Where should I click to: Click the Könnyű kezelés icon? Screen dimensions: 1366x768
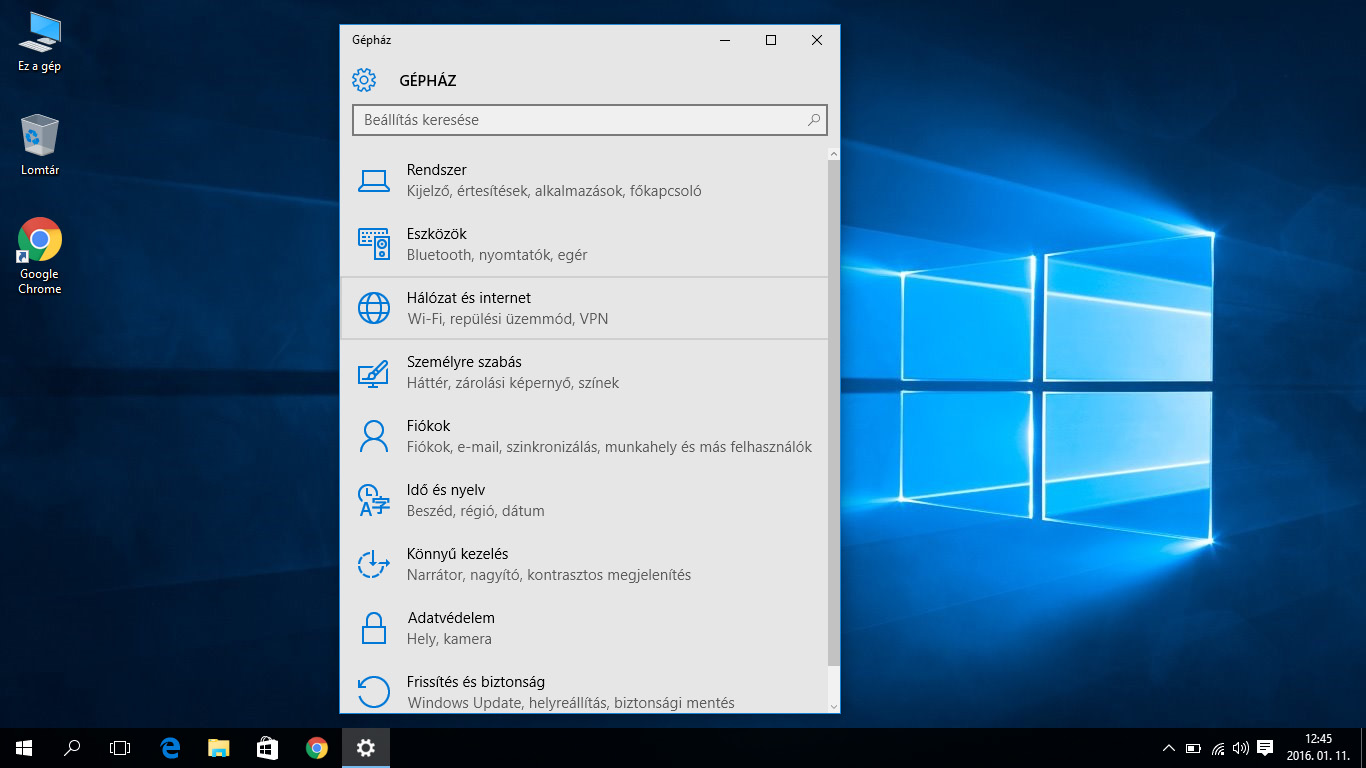pos(373,564)
